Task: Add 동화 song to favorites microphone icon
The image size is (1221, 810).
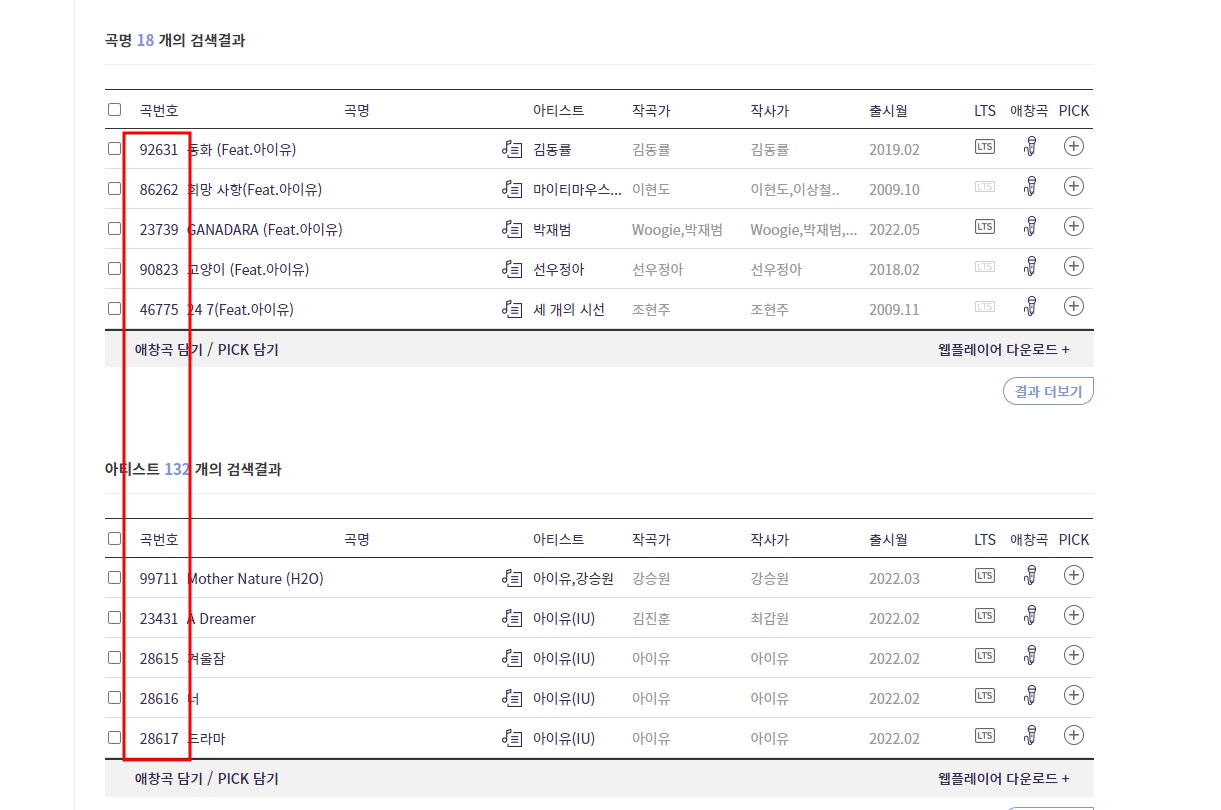Action: [x=1030, y=147]
